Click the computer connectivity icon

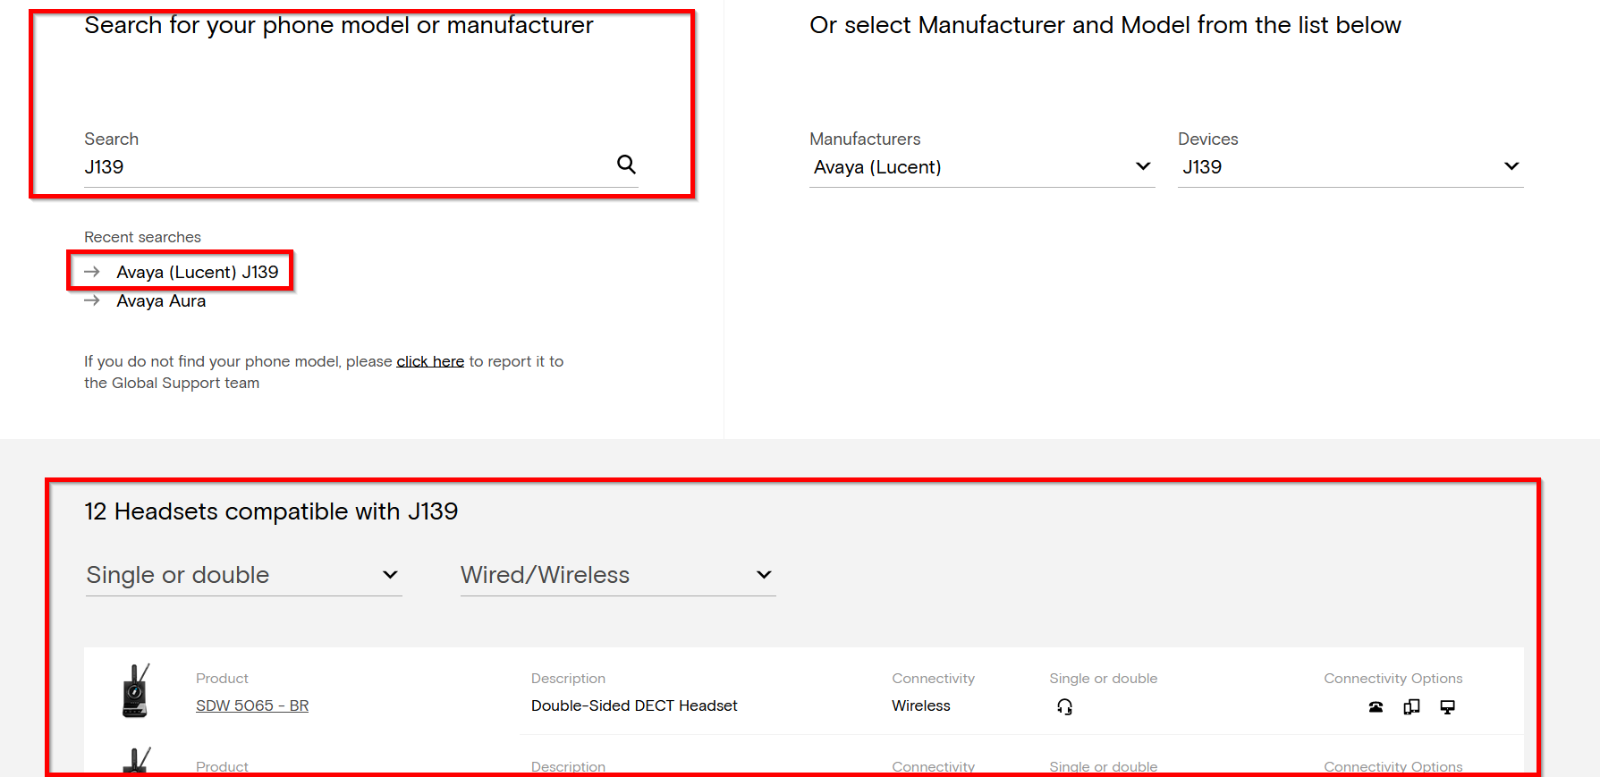[1447, 707]
